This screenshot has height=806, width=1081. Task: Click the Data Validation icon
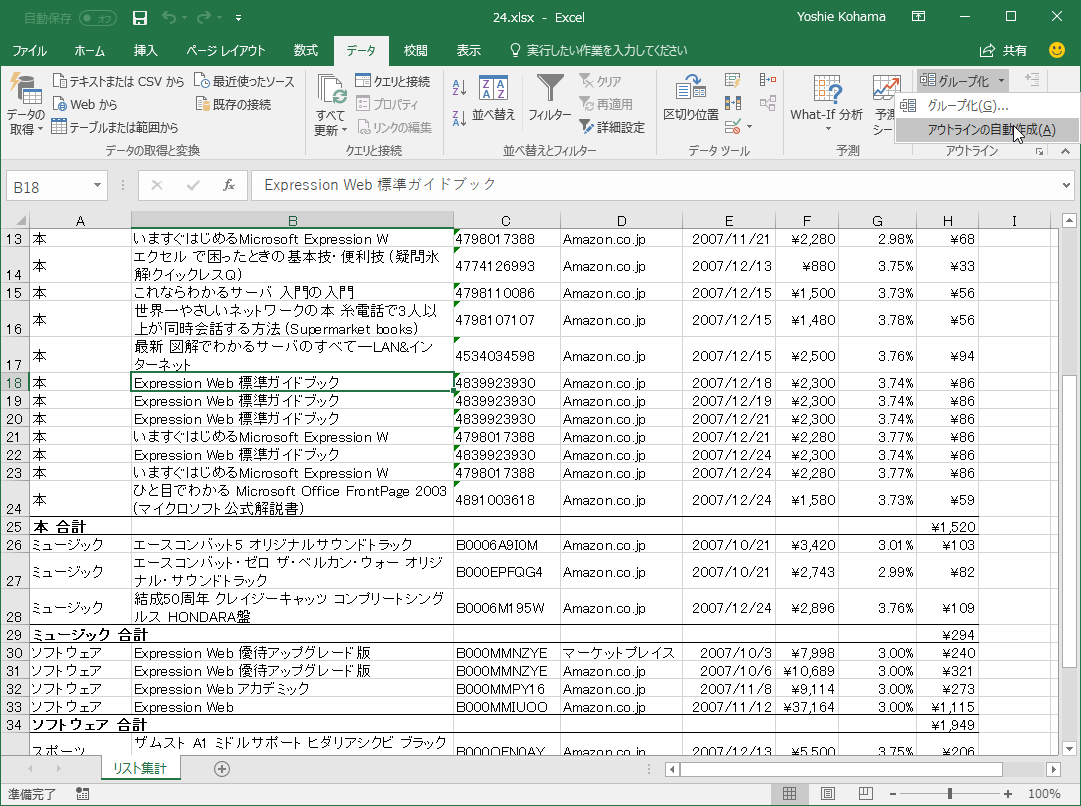(732, 126)
